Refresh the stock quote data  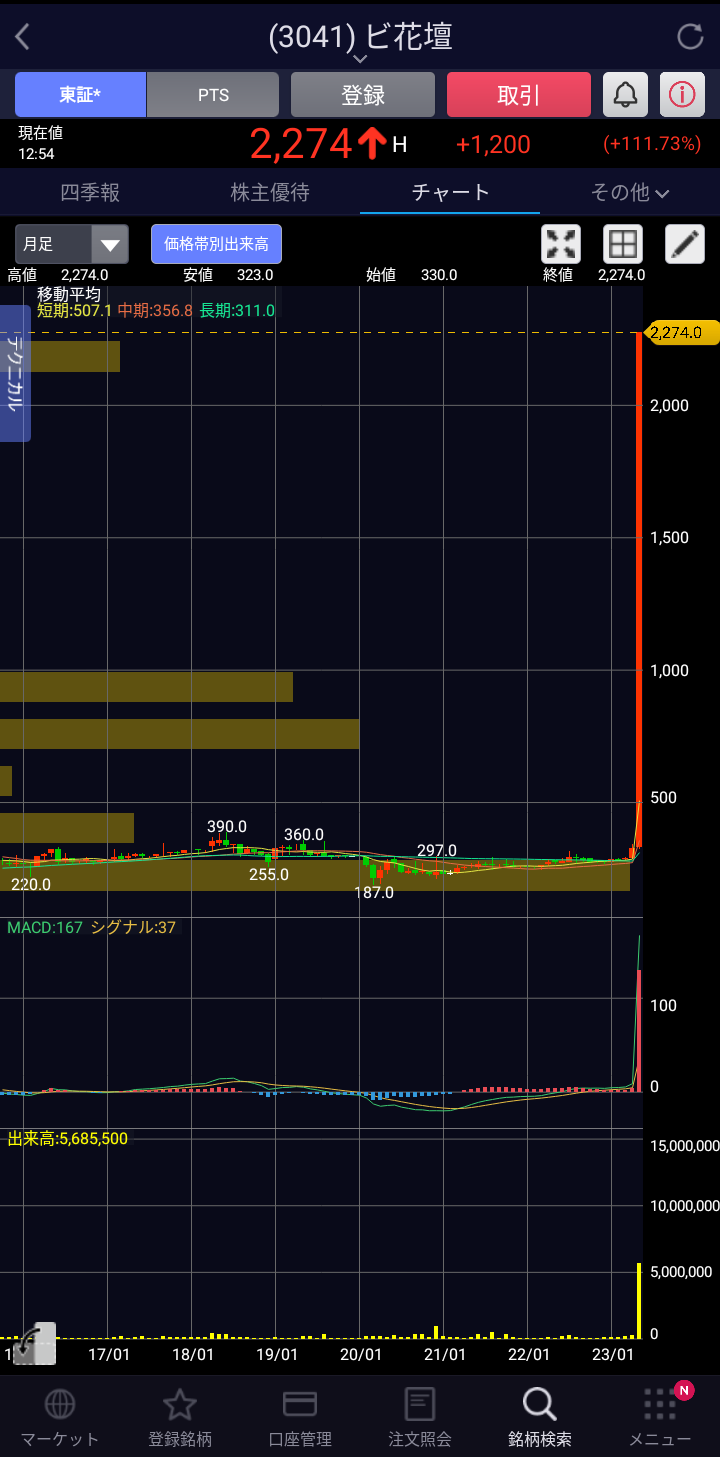click(x=690, y=37)
